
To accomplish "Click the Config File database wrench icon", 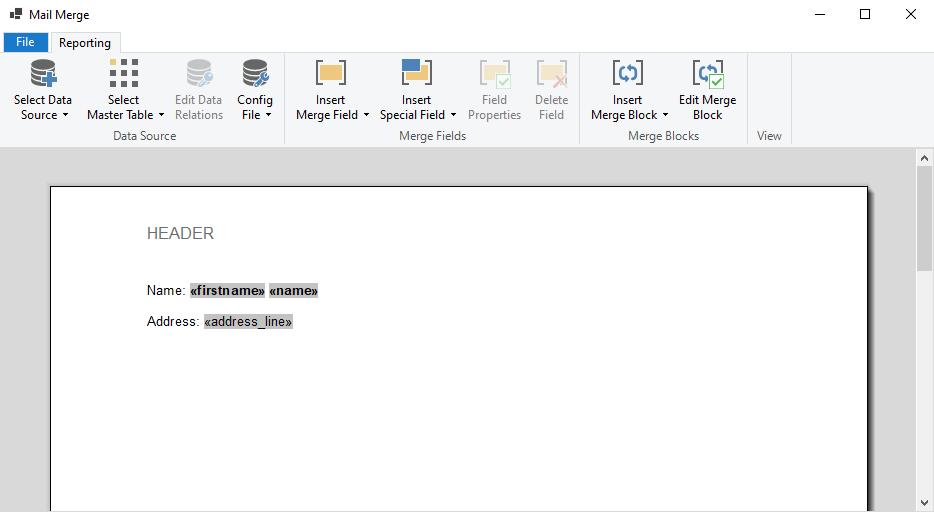I will coord(256,73).
